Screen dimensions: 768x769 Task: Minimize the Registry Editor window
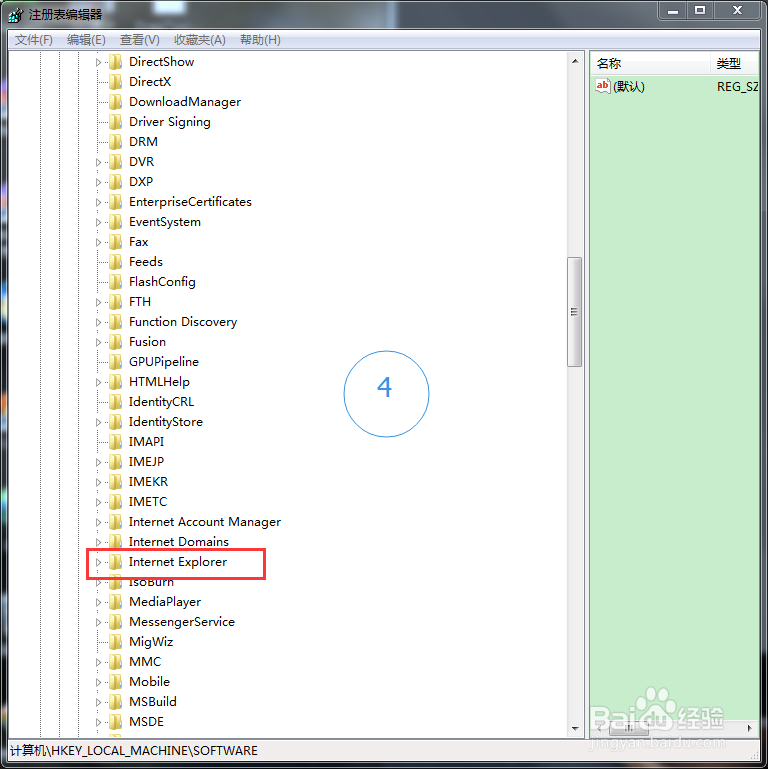coord(673,11)
